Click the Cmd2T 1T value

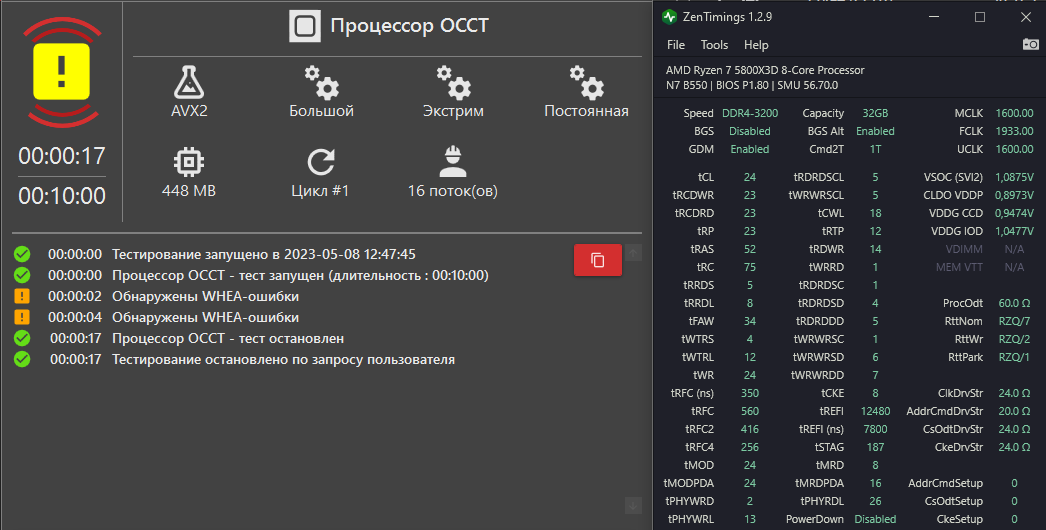click(875, 150)
